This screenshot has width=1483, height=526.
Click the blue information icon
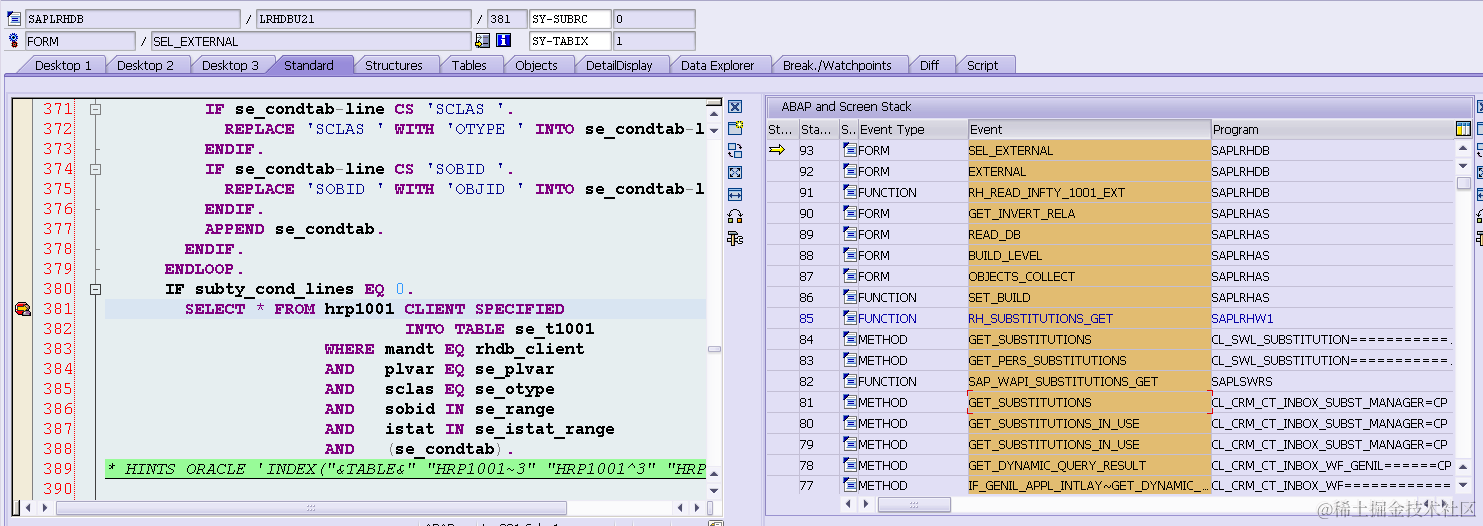[504, 41]
